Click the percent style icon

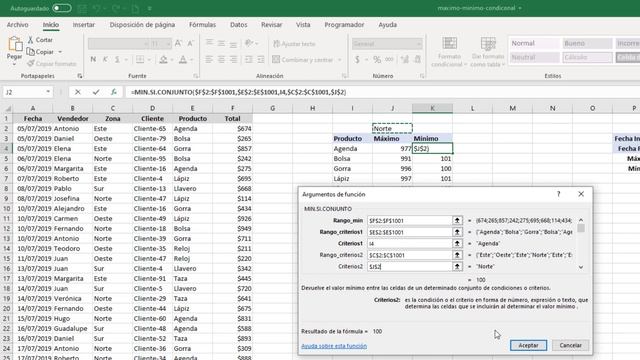point(377,60)
